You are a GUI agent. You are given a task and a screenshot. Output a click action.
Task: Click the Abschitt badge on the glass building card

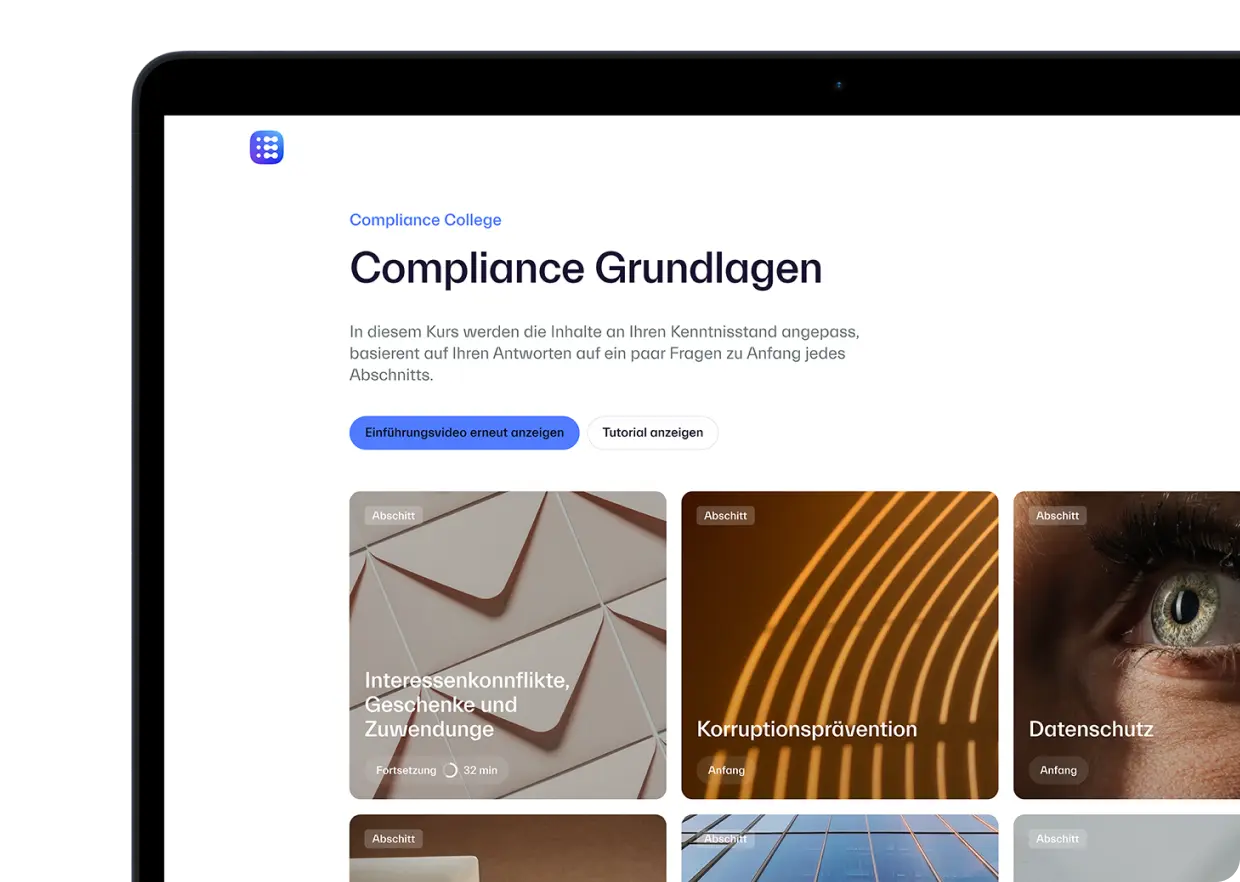click(725, 838)
